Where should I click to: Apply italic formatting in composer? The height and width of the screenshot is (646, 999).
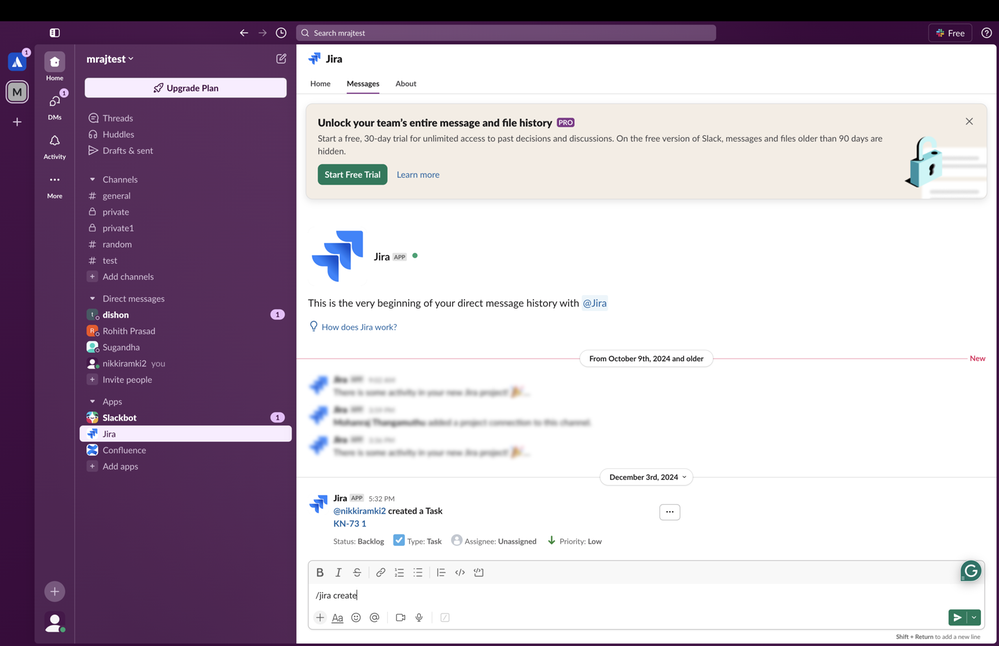click(338, 572)
